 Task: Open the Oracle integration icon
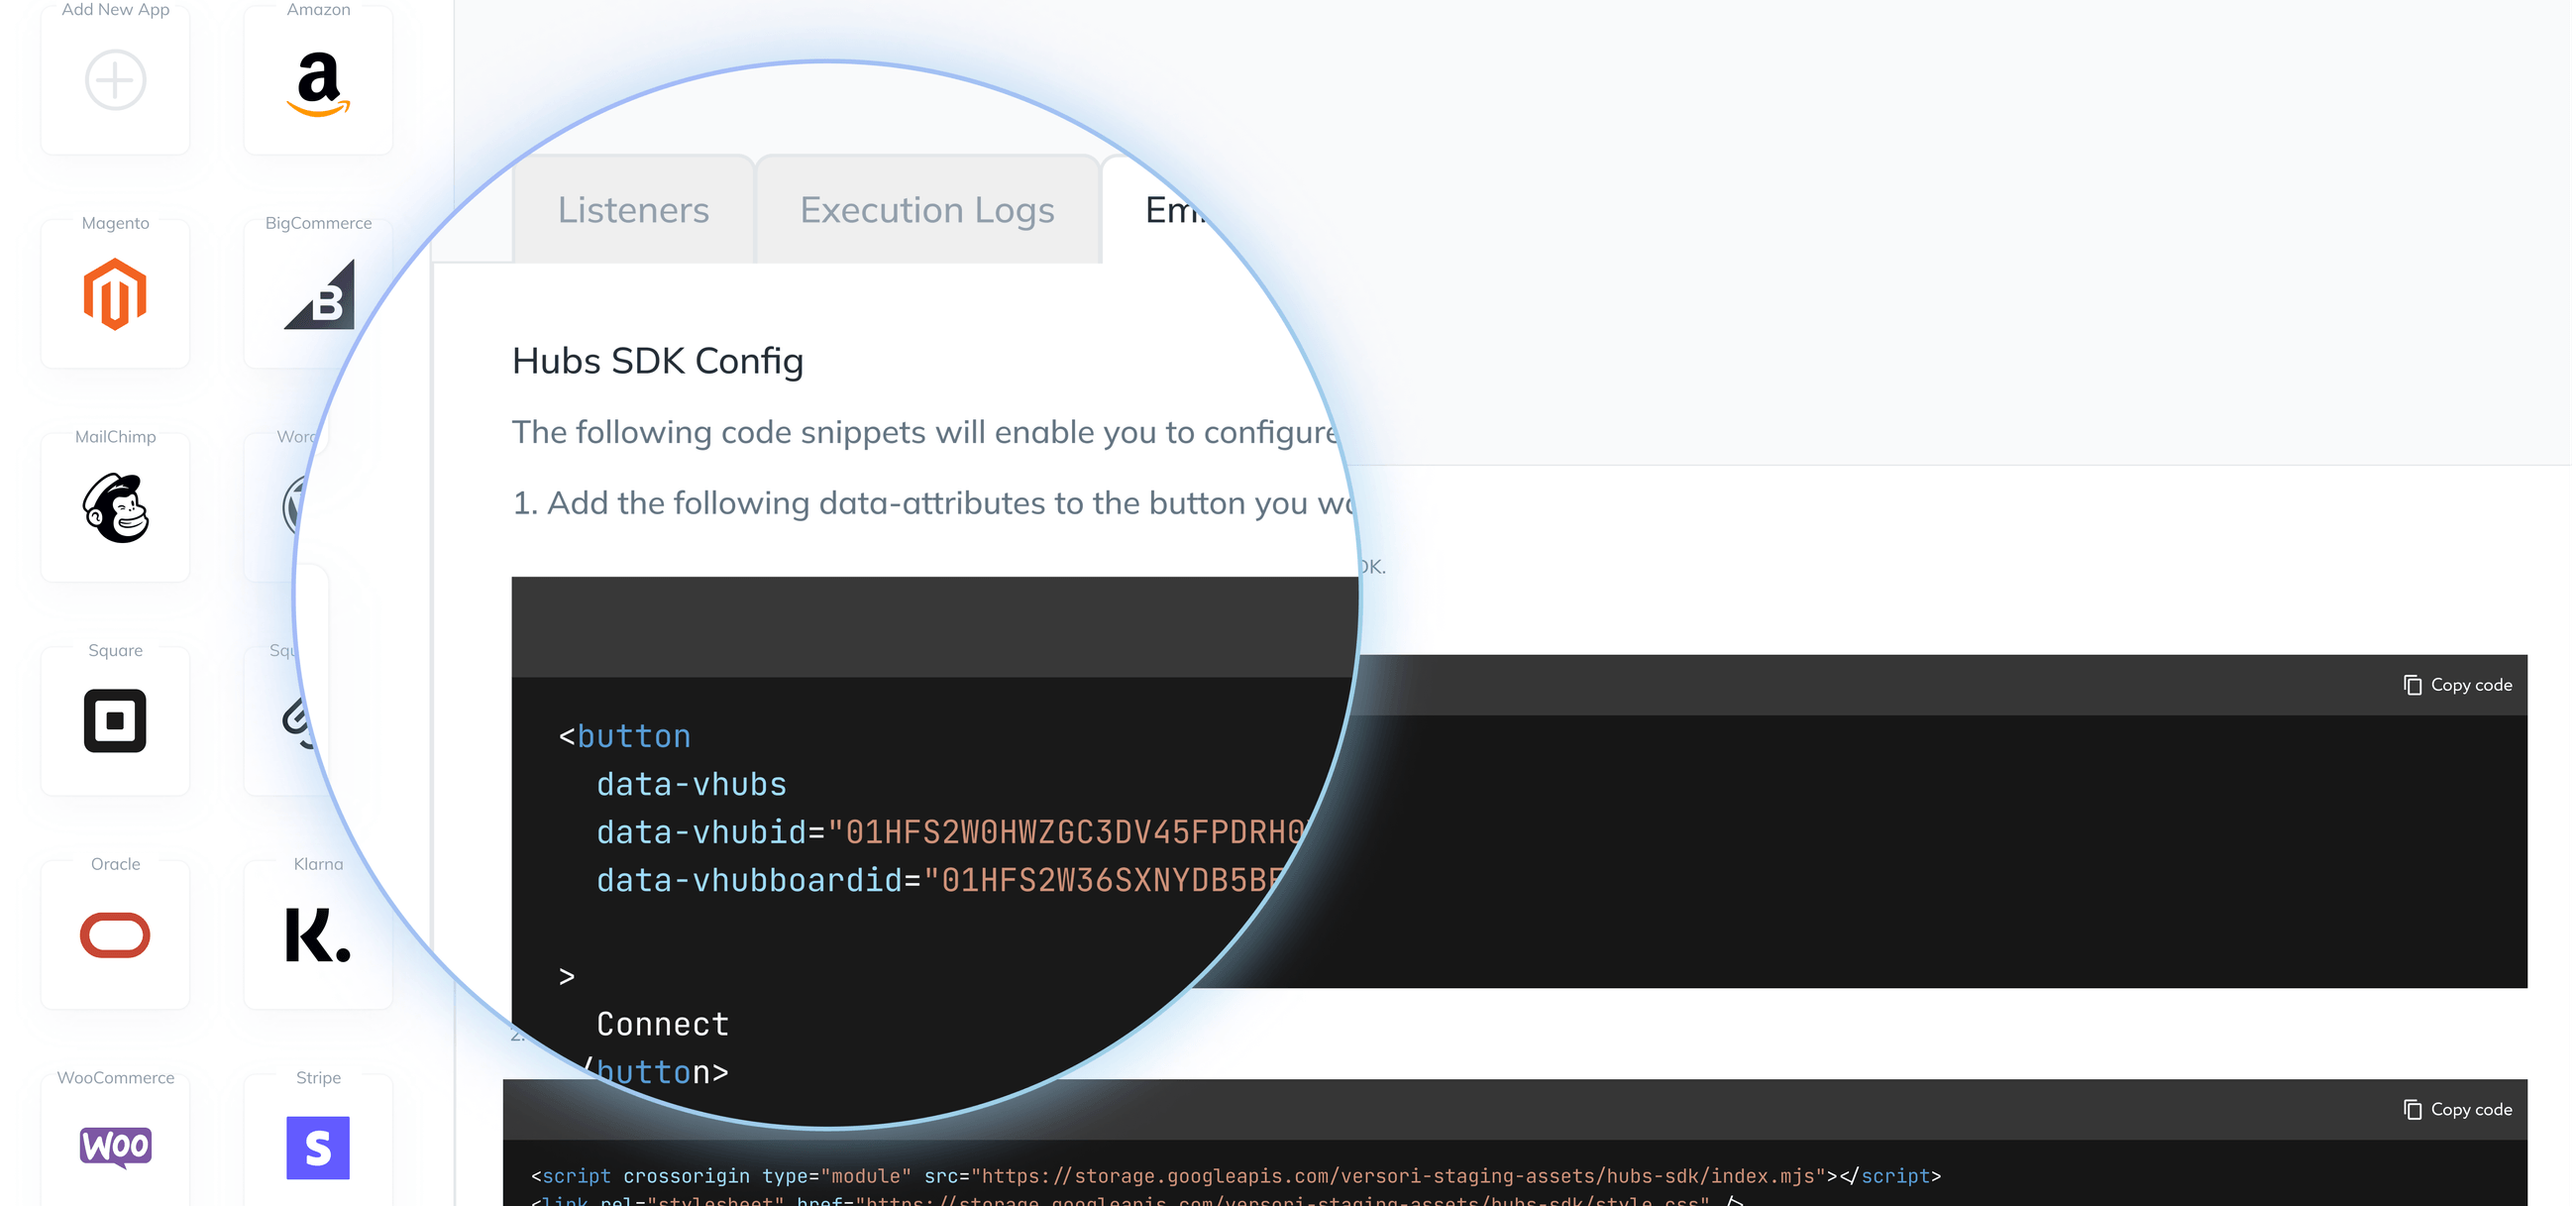coord(114,936)
